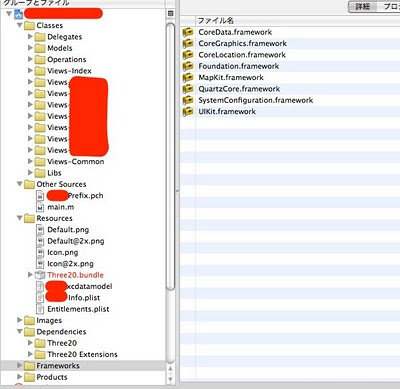The width and height of the screenshot is (400, 389).
Task: Click the UIKit.framework toolbox icon
Action: pyautogui.click(x=188, y=111)
